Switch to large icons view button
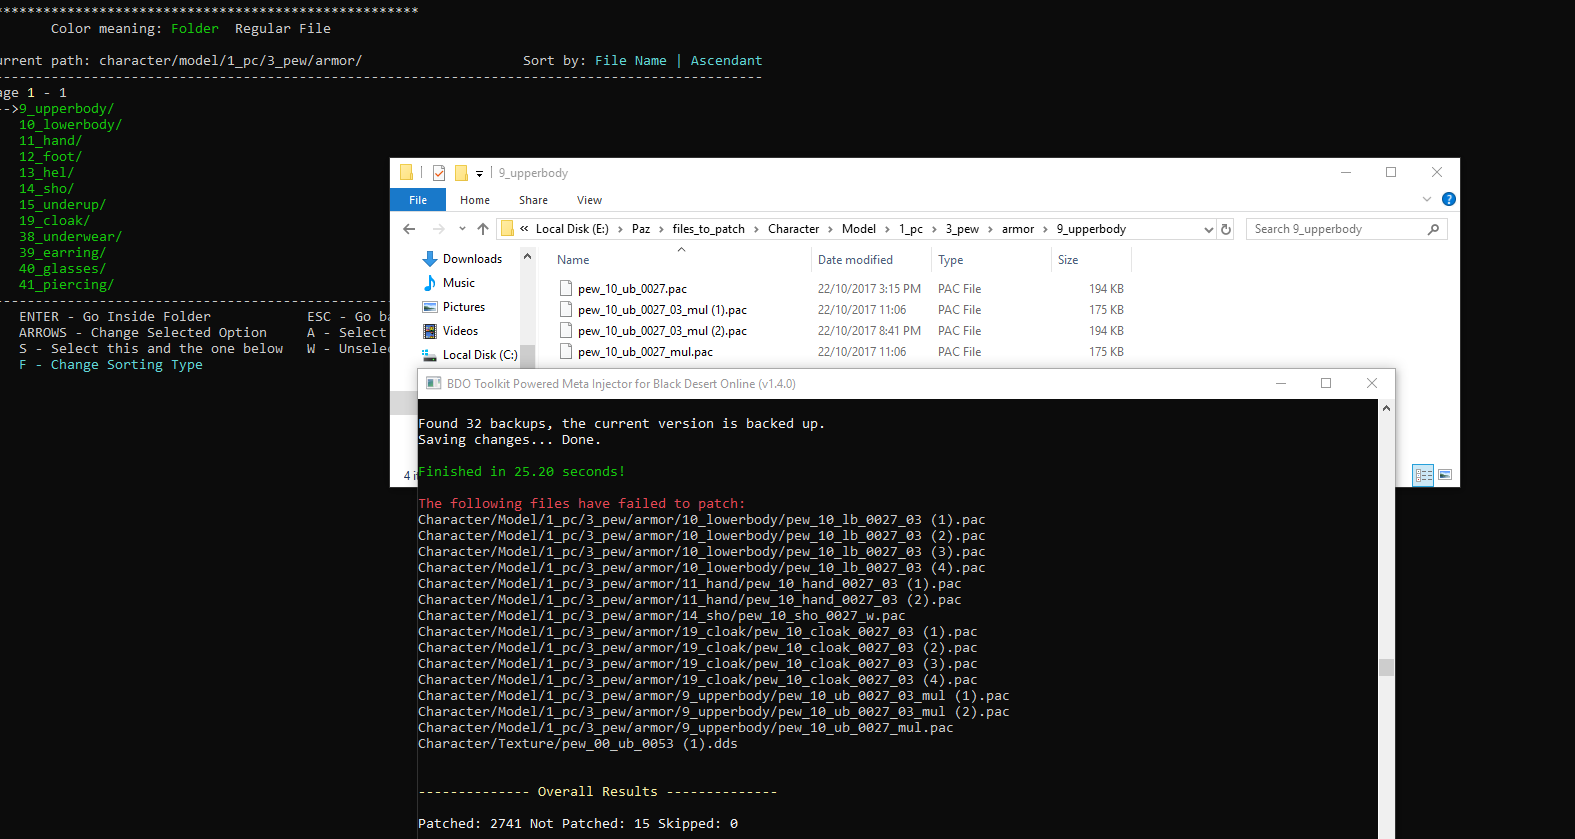1575x839 pixels. click(1445, 475)
